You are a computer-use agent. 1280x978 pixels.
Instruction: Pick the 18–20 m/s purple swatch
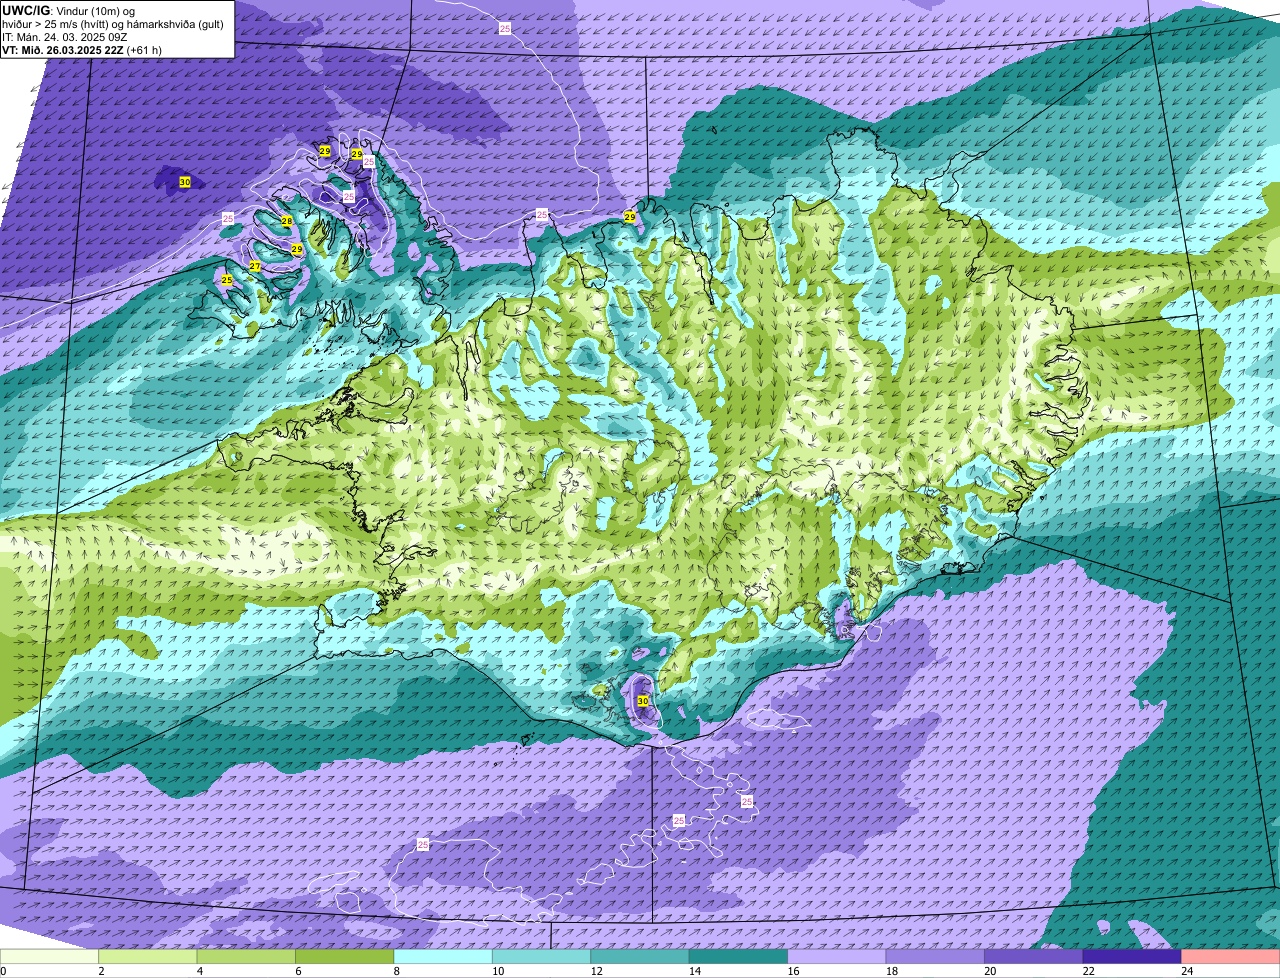pos(935,956)
